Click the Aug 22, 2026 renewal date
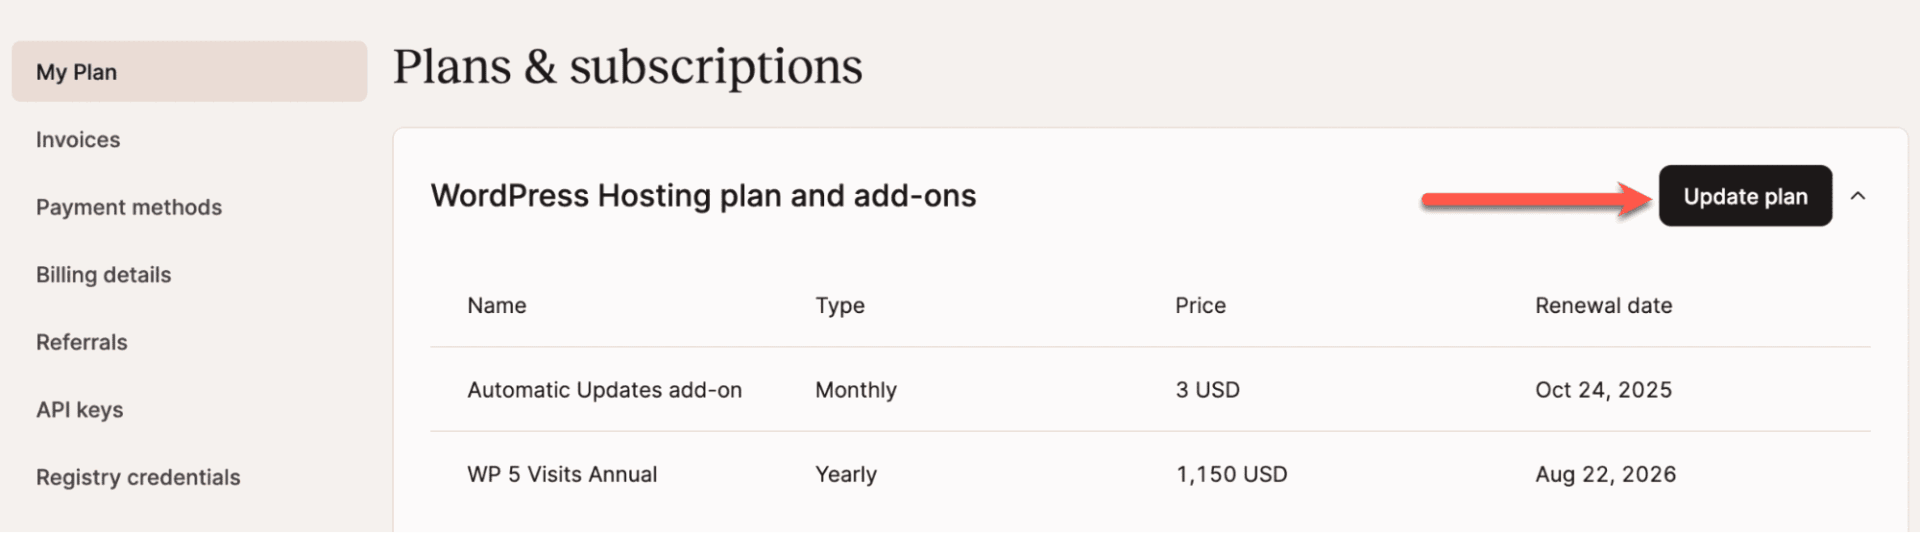The width and height of the screenshot is (1920, 533). 1605,474
